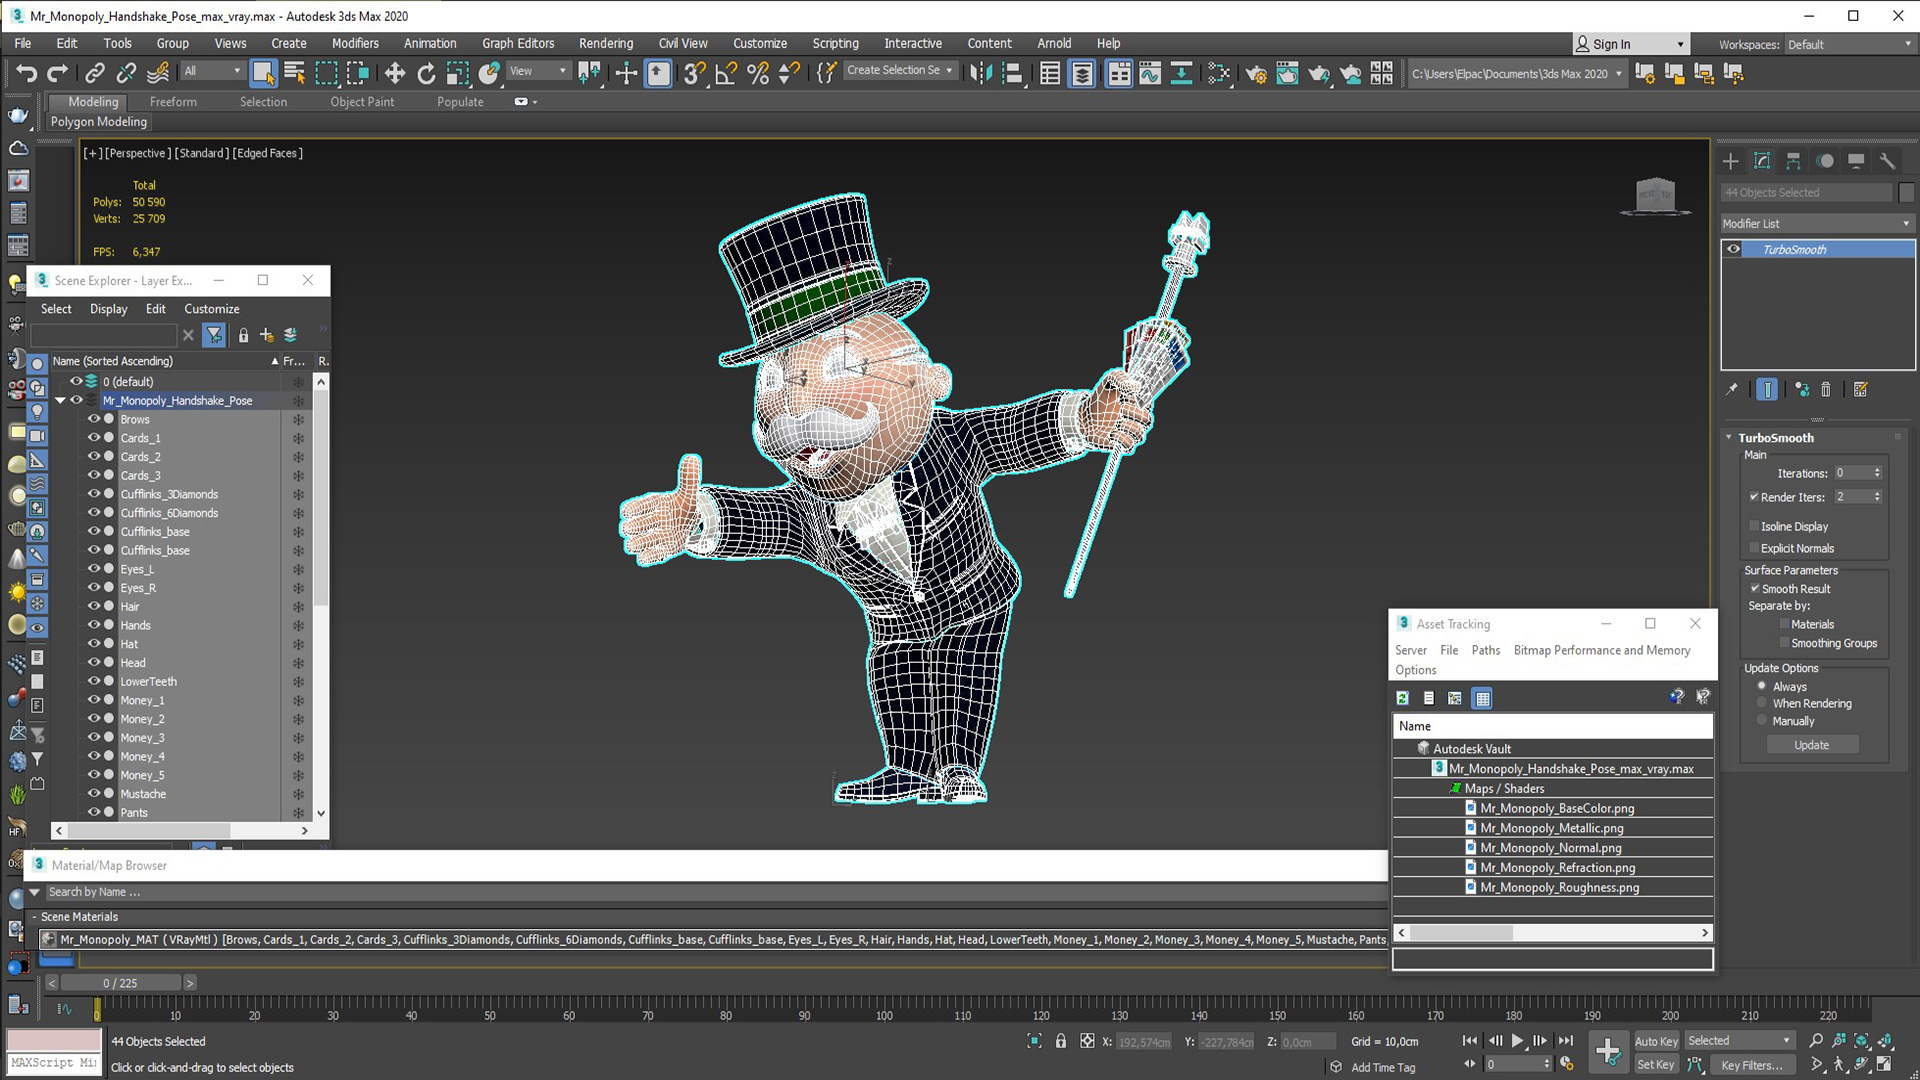Image resolution: width=1920 pixels, height=1080 pixels.
Task: Open the View reference coordinate dropdown
Action: click(538, 71)
